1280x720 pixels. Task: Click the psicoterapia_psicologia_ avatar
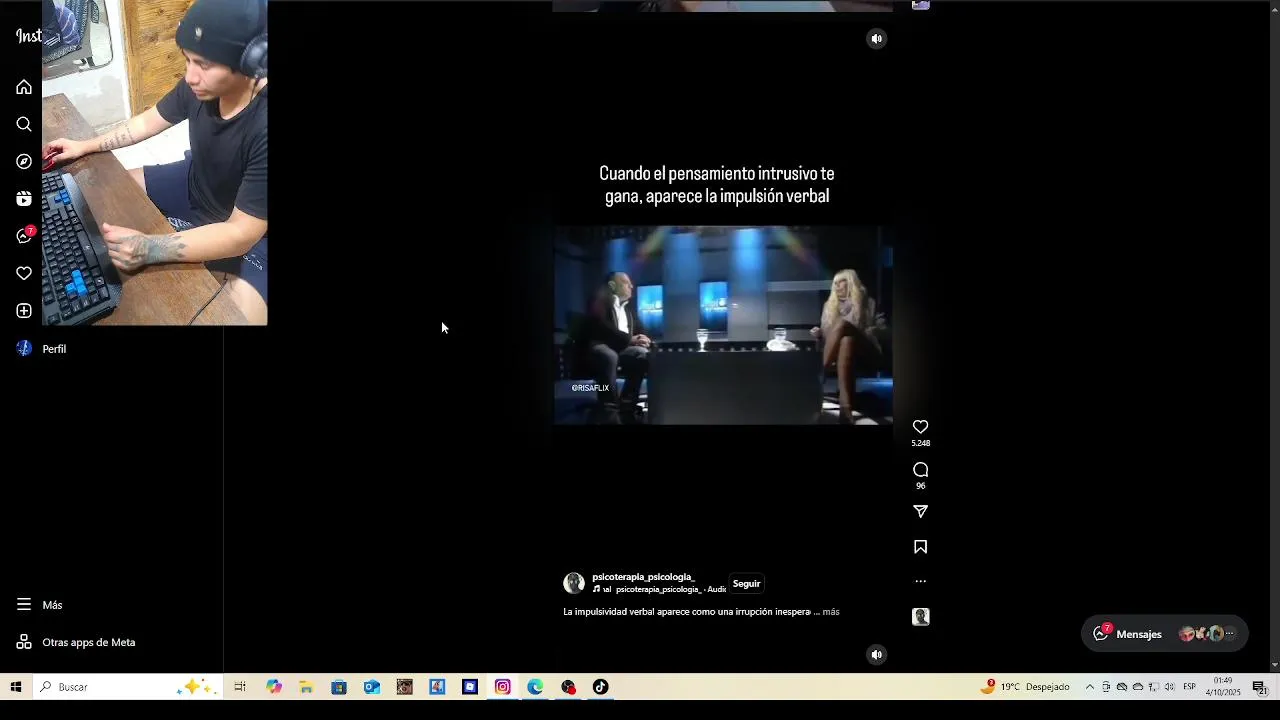[574, 584]
